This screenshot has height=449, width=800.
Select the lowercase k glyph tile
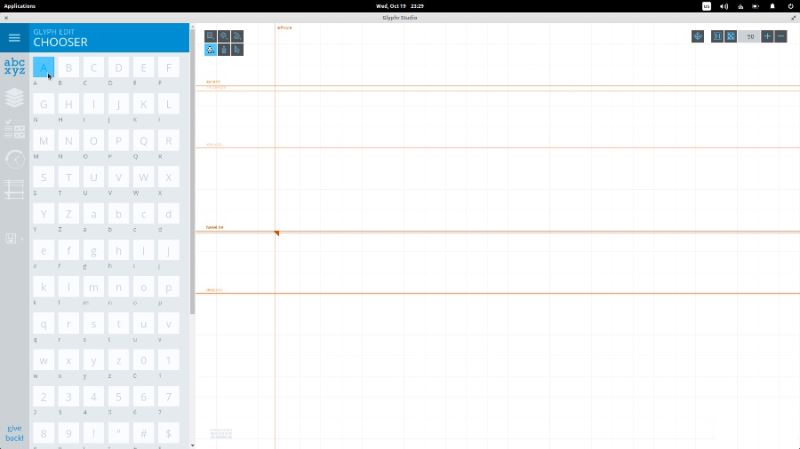(x=43, y=287)
